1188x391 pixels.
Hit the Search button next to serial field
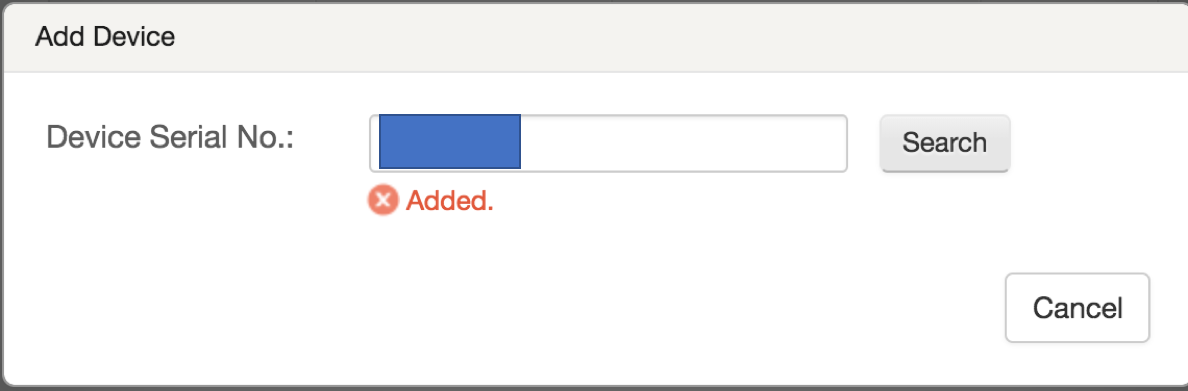pyautogui.click(x=945, y=143)
